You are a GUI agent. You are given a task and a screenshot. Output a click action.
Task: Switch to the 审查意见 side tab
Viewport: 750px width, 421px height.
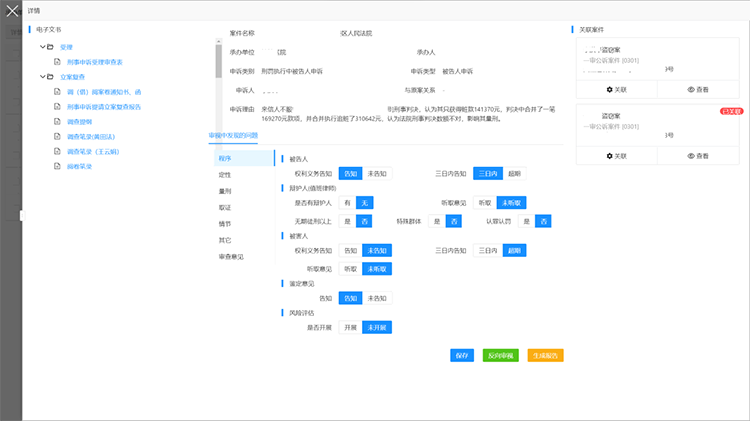coord(231,257)
